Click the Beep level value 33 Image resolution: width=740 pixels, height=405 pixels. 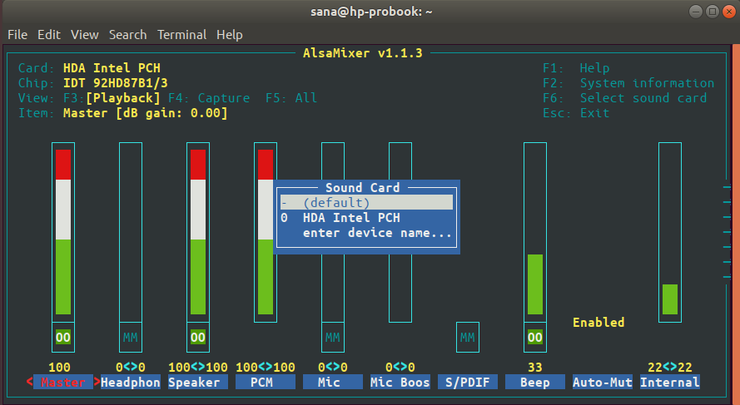(x=535, y=367)
